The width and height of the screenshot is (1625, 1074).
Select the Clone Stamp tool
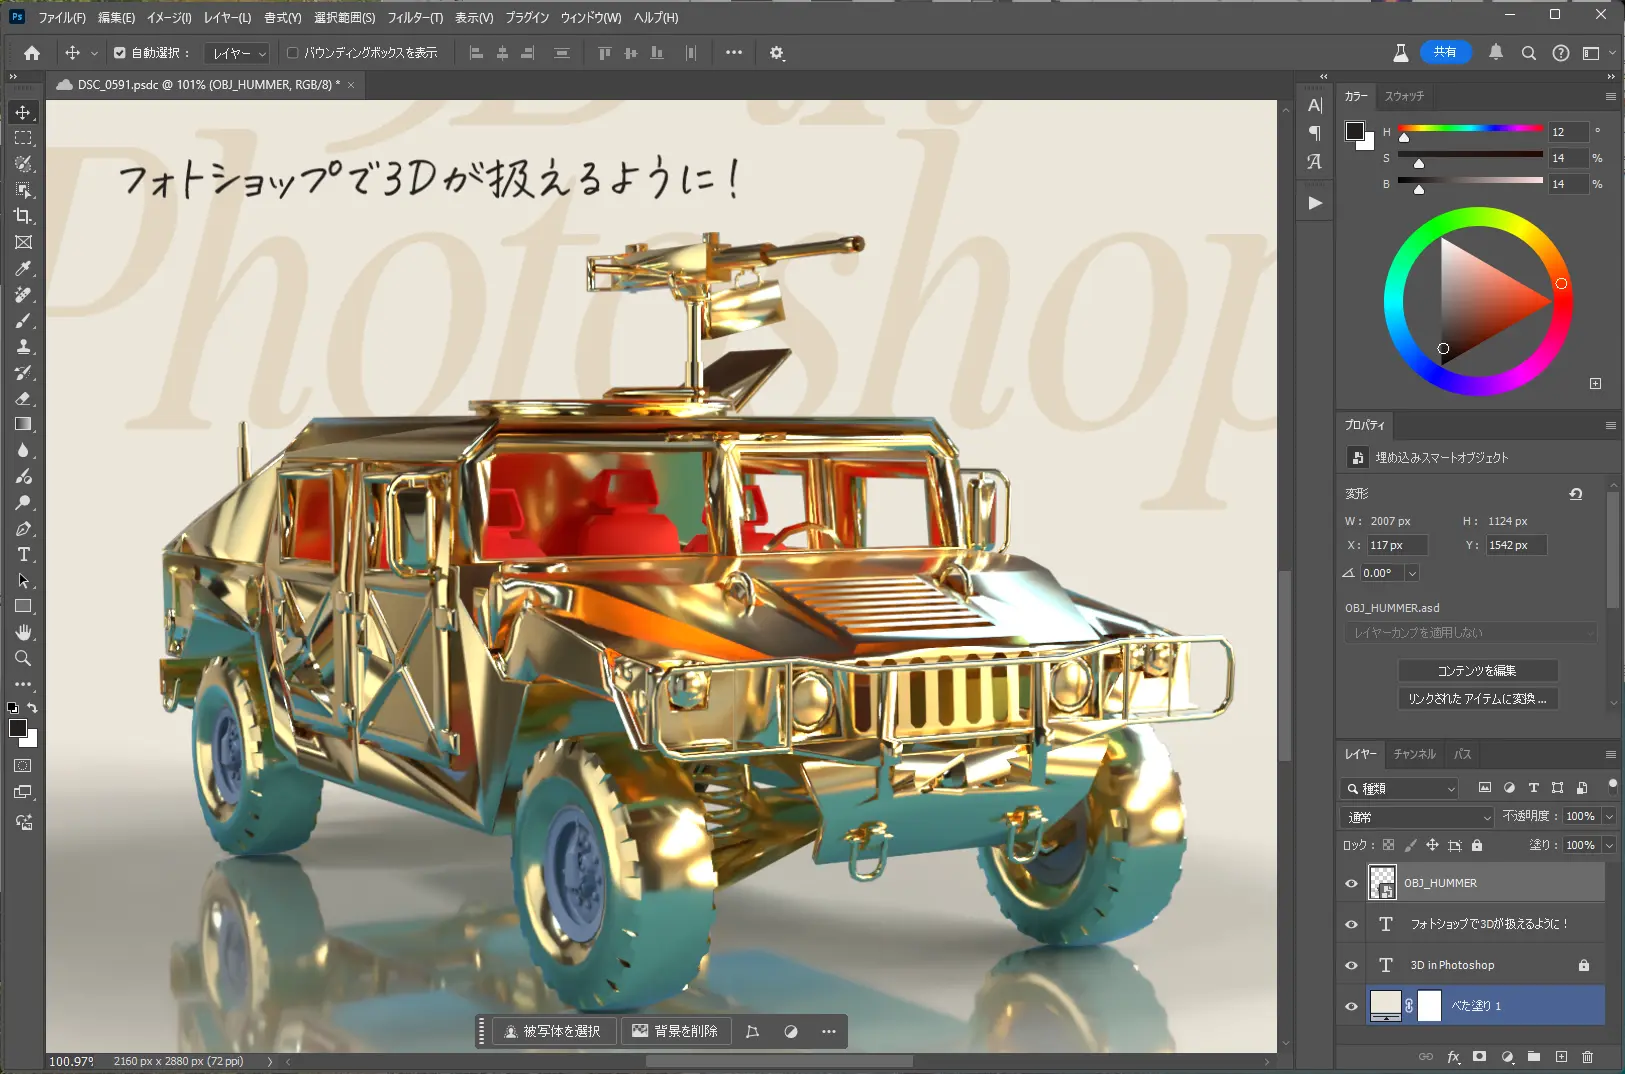23,346
